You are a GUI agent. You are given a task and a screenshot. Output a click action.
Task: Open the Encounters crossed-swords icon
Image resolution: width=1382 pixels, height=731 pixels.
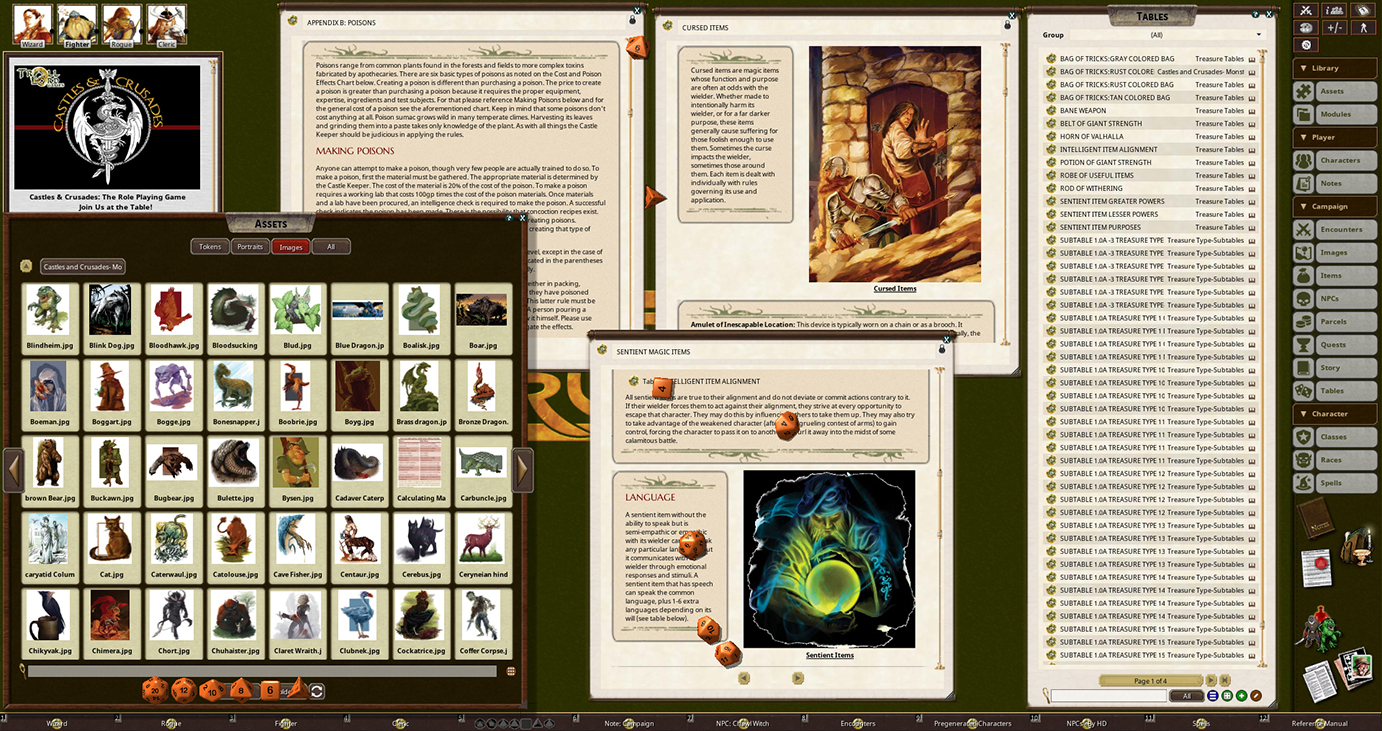click(1303, 229)
